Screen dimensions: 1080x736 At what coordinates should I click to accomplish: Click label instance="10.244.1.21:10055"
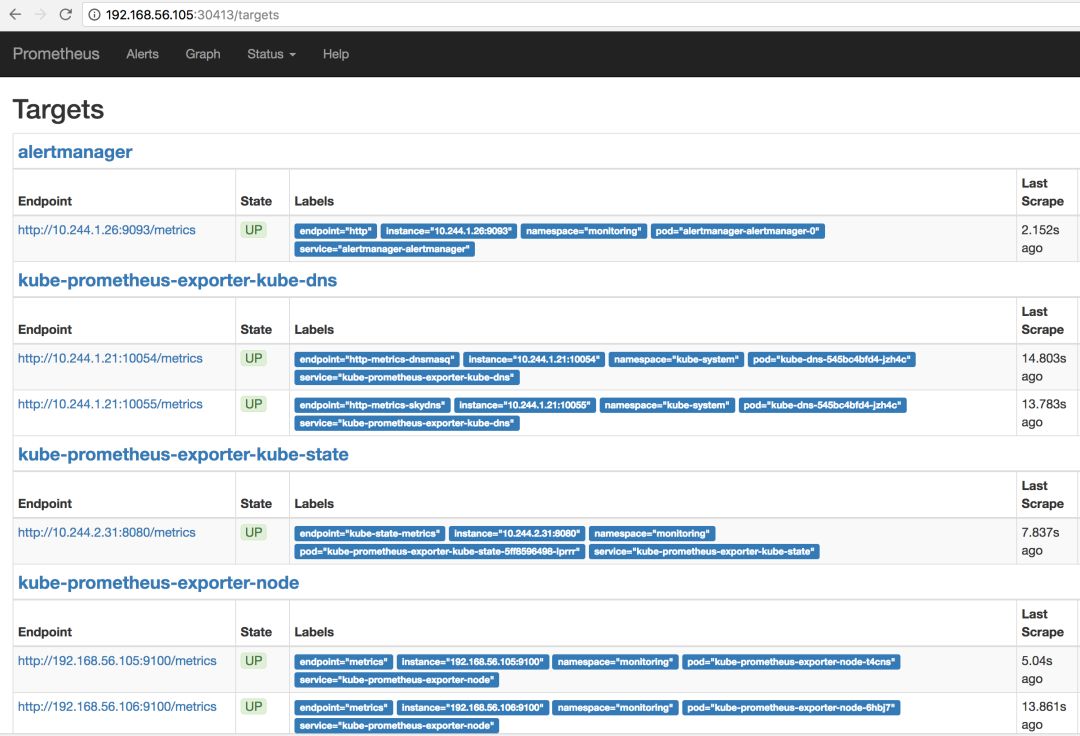point(524,405)
